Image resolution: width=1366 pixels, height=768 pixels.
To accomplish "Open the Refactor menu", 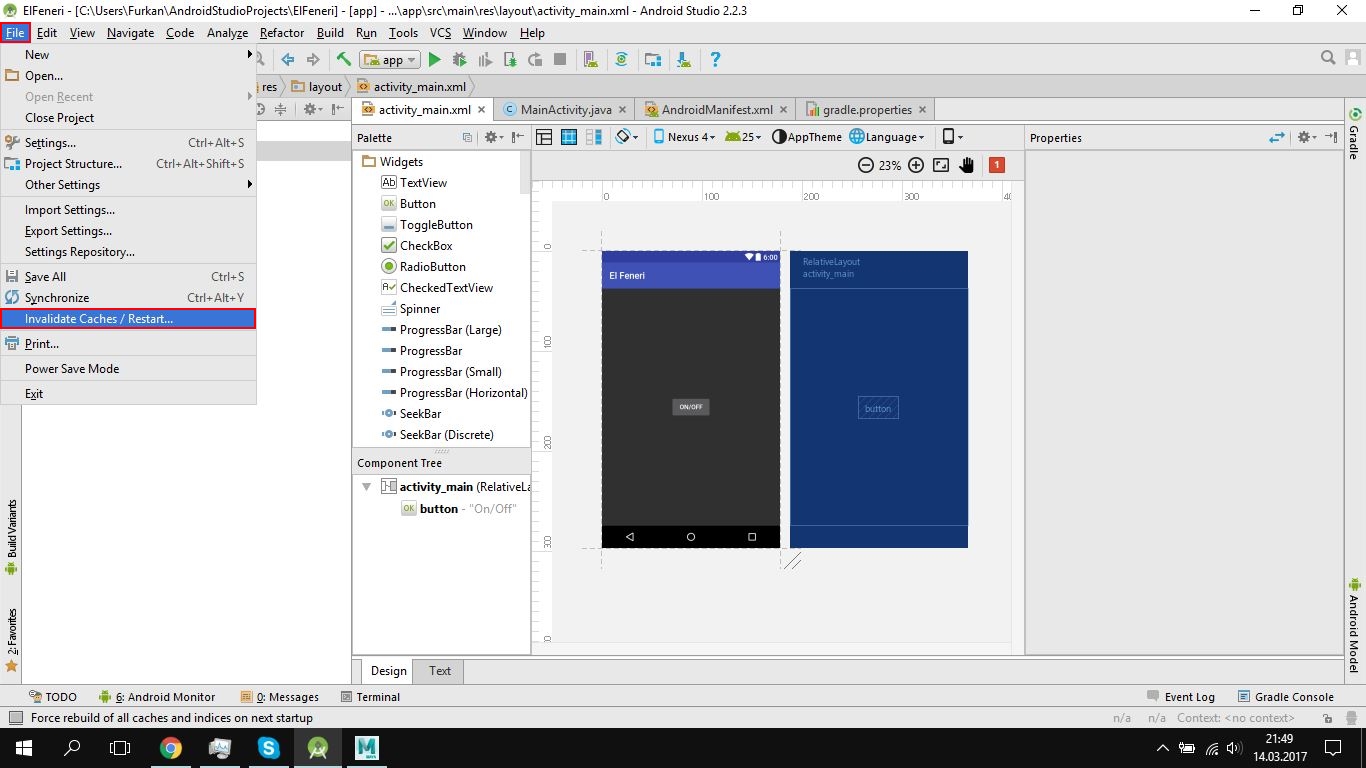I will pos(282,32).
